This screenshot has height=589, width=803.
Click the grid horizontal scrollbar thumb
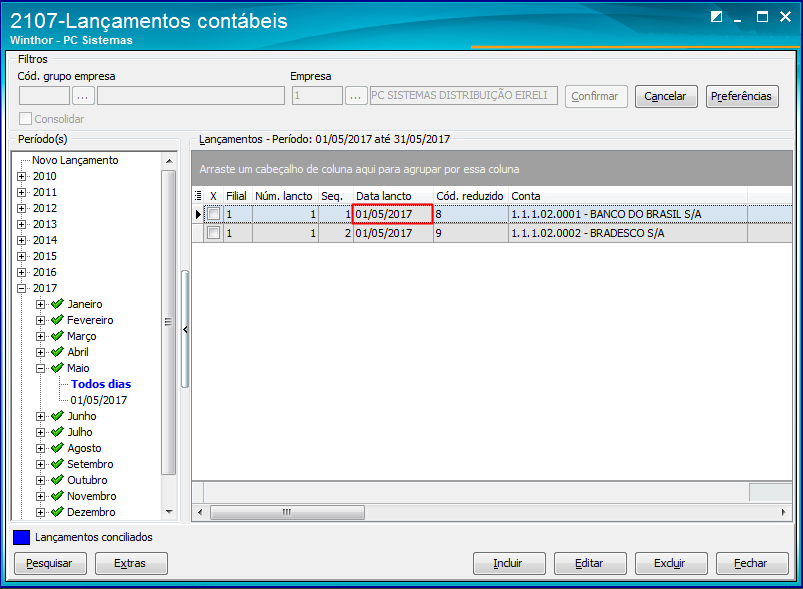(287, 512)
